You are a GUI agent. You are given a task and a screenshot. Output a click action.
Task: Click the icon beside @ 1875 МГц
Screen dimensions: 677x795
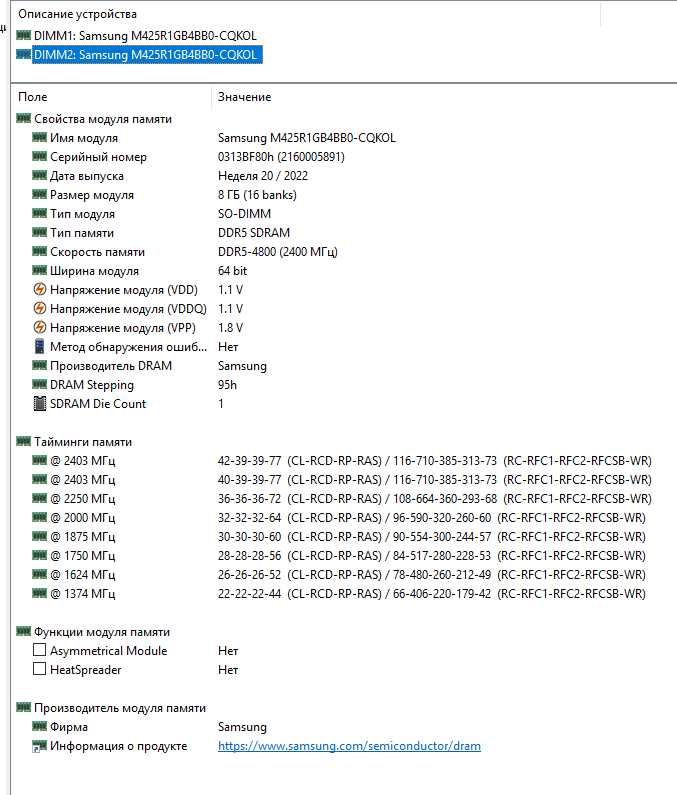click(x=39, y=536)
